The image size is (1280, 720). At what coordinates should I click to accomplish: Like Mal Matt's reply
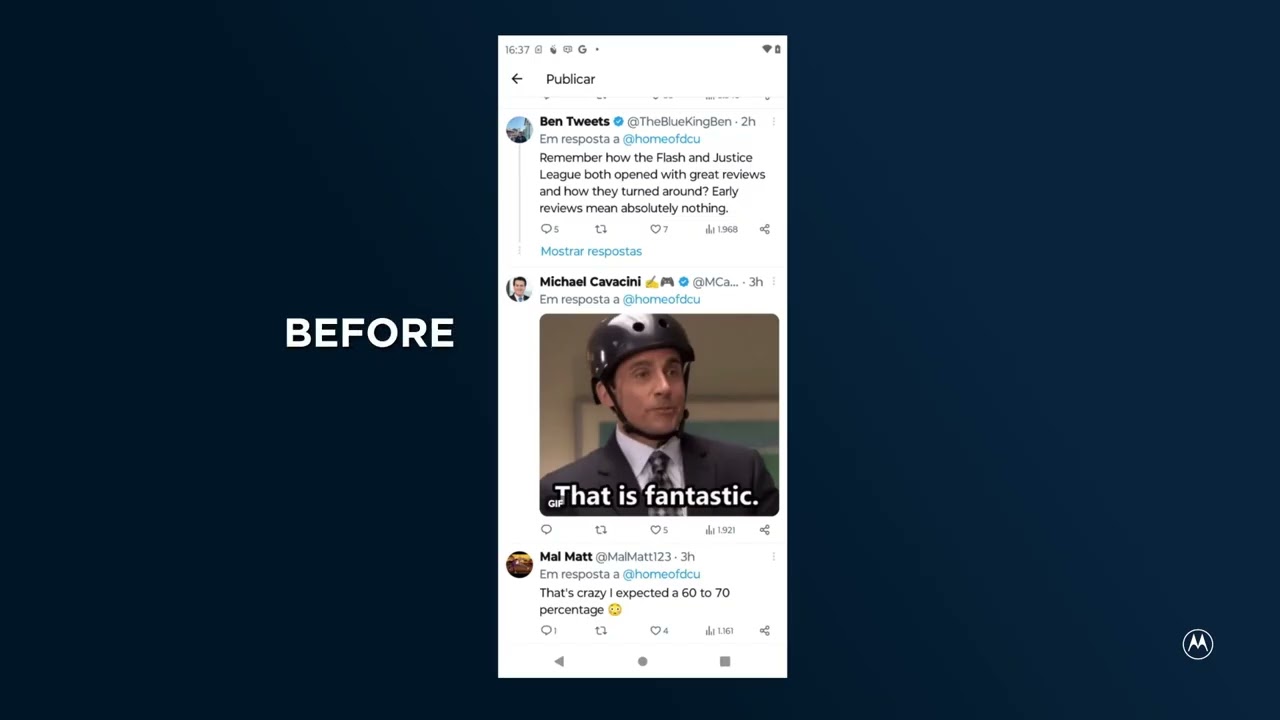[659, 631]
